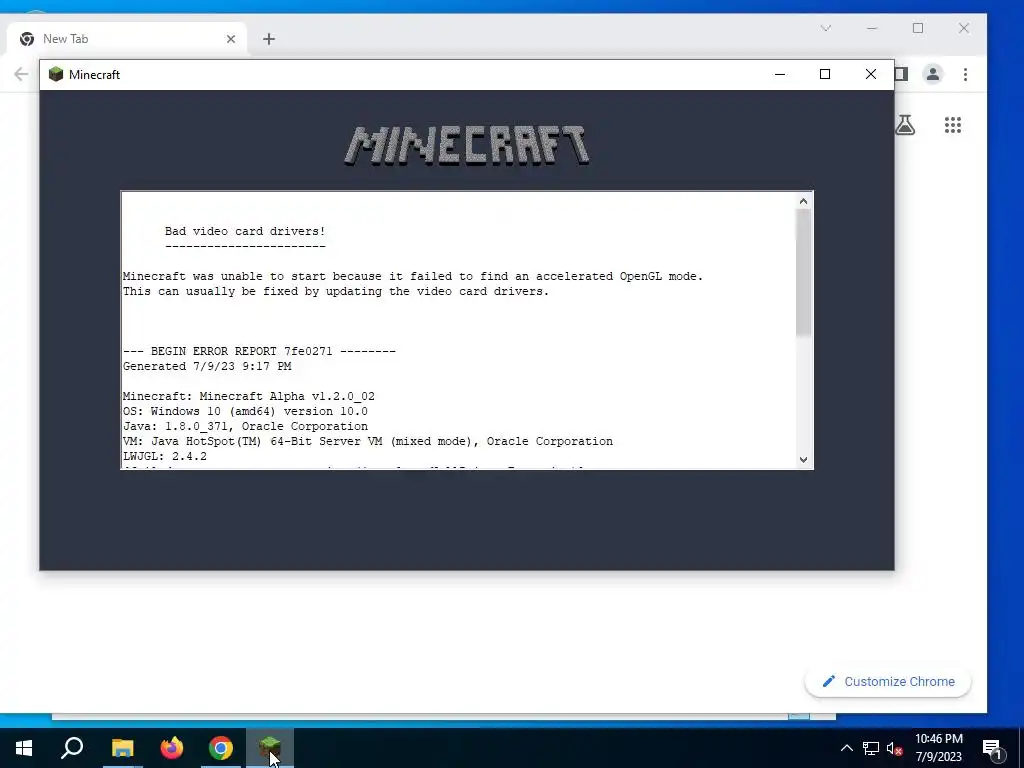Open taskbar search magnifier
Image resolution: width=1024 pixels, height=768 pixels.
[72, 748]
